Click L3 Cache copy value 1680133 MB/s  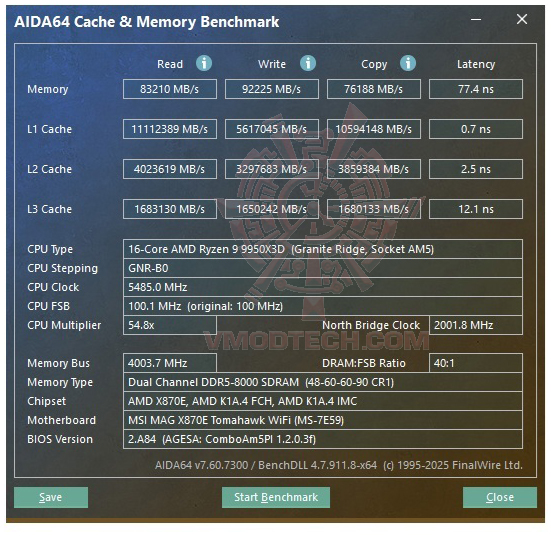374,209
